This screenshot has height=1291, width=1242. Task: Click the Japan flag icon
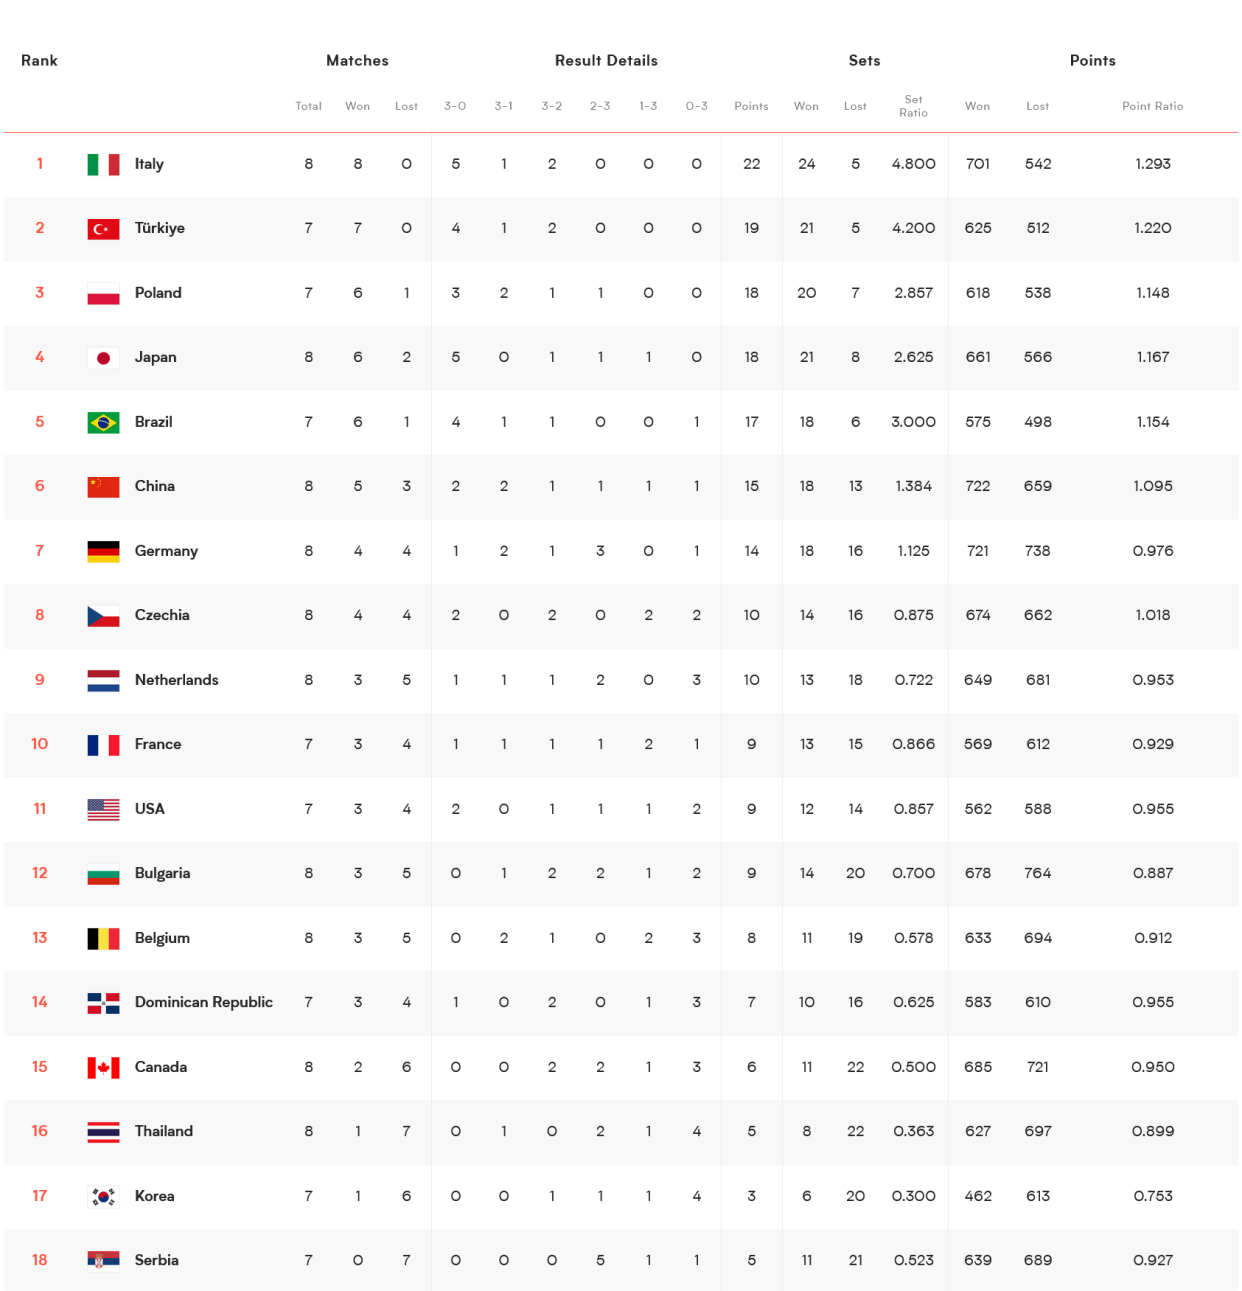(103, 358)
